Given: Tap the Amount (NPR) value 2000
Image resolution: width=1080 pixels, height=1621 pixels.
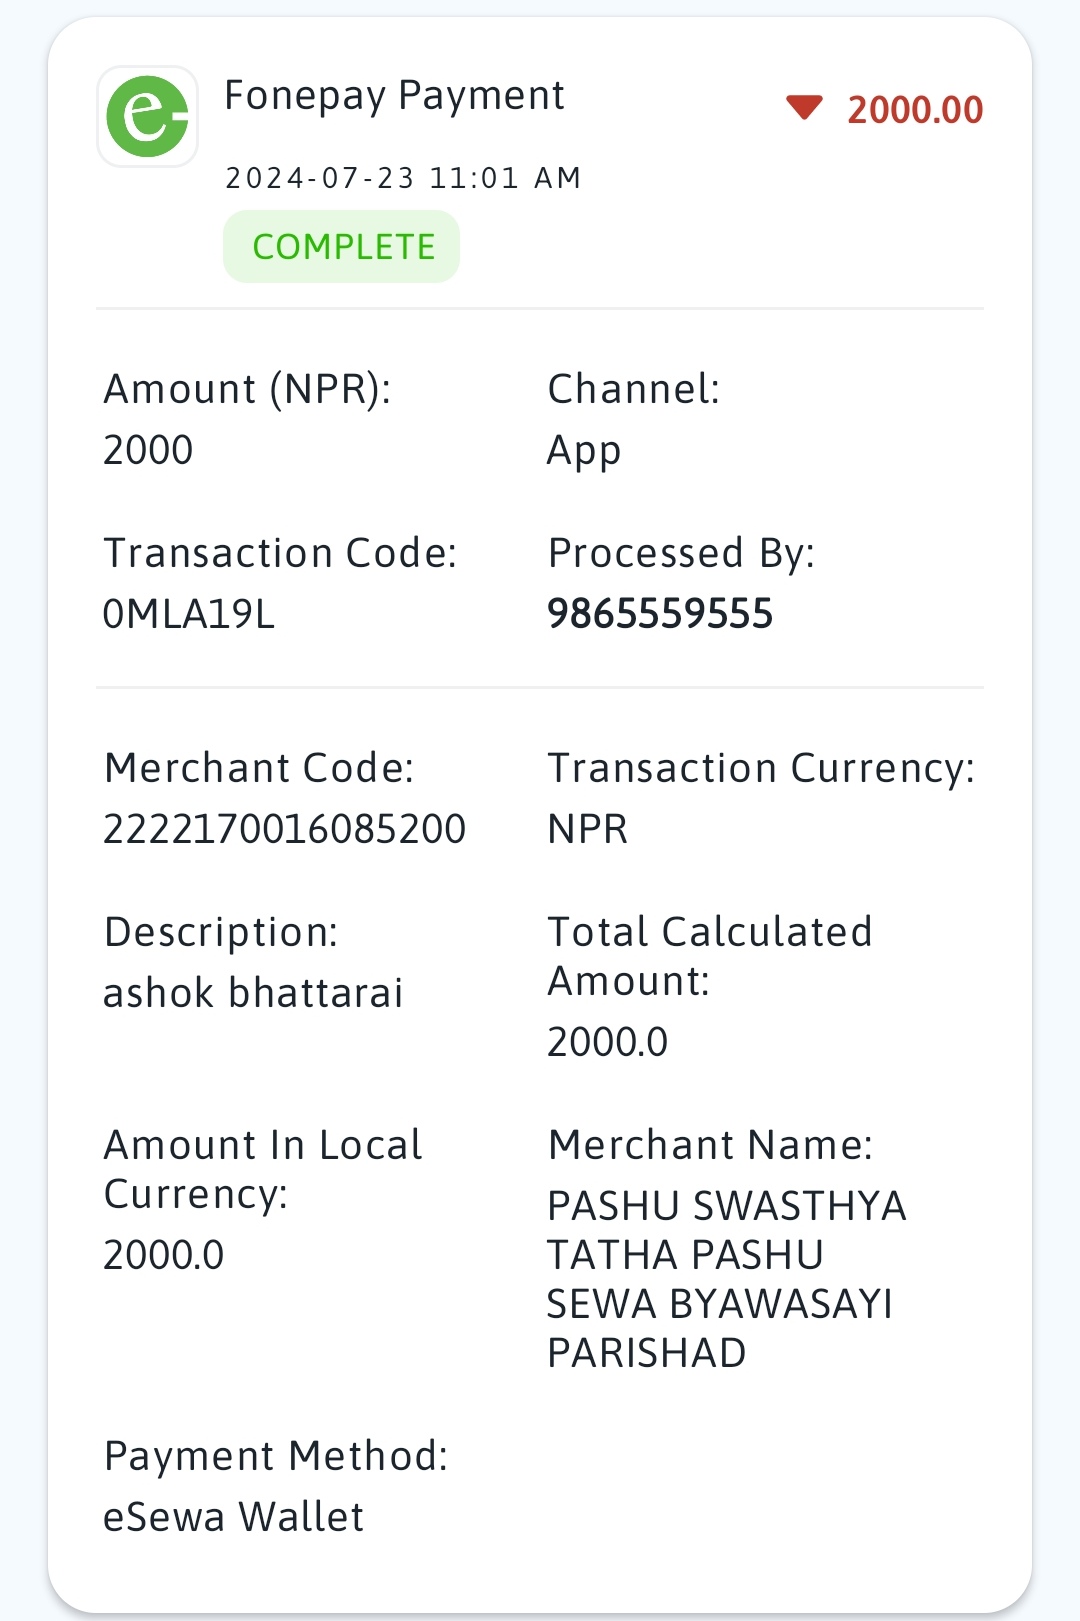Looking at the screenshot, I should pyautogui.click(x=148, y=450).
